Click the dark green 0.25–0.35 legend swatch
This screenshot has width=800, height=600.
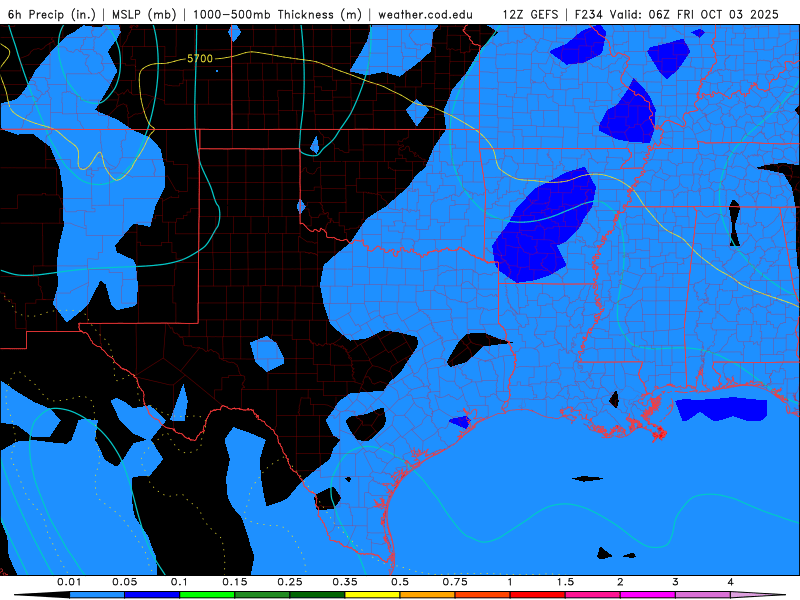[x=317, y=595]
